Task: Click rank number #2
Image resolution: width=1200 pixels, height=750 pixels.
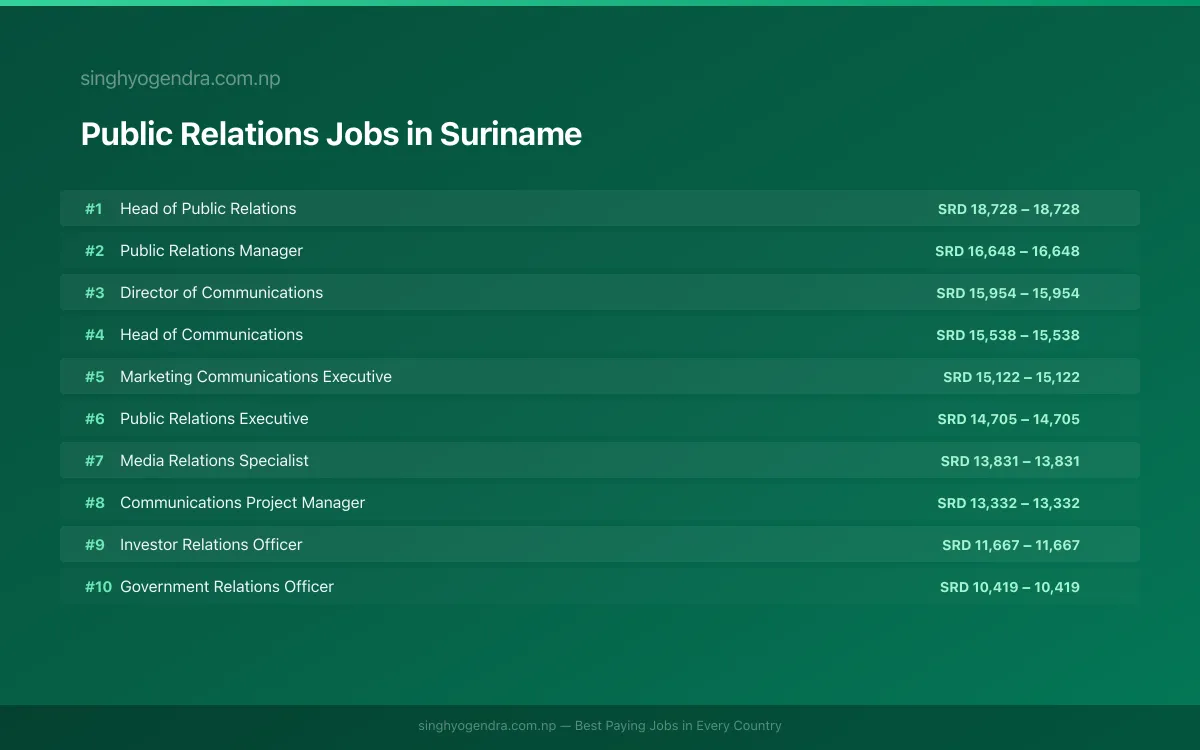Action: point(94,251)
